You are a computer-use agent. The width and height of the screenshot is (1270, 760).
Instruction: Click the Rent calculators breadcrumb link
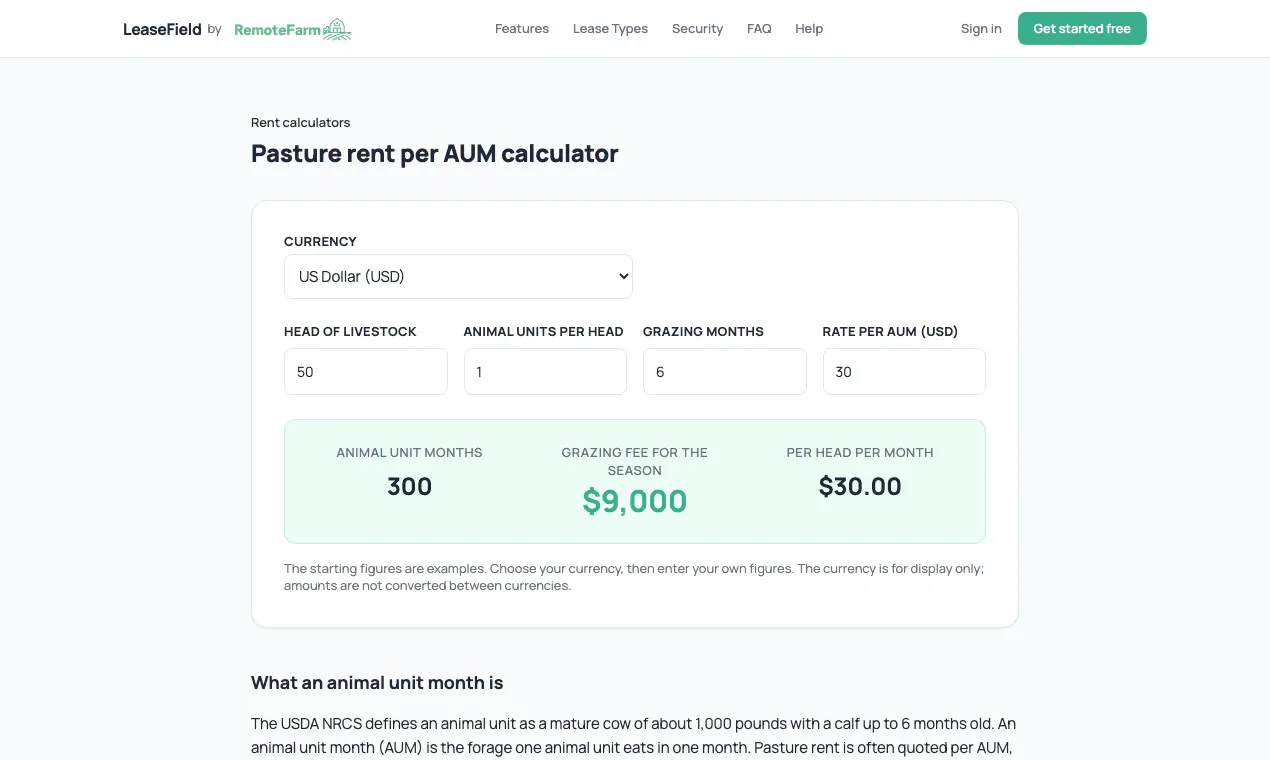coord(300,123)
